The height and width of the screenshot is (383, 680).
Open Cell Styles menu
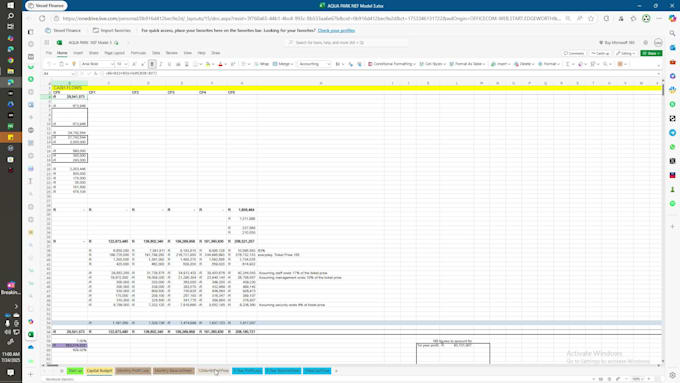click(x=432, y=64)
